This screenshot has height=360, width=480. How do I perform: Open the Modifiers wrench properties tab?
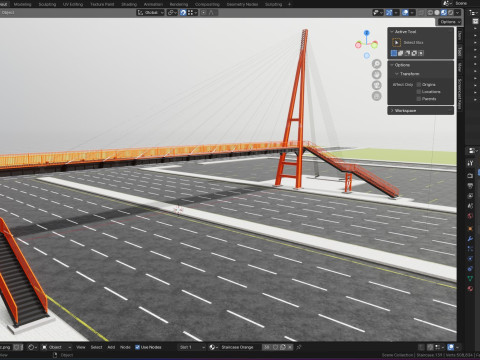click(470, 239)
